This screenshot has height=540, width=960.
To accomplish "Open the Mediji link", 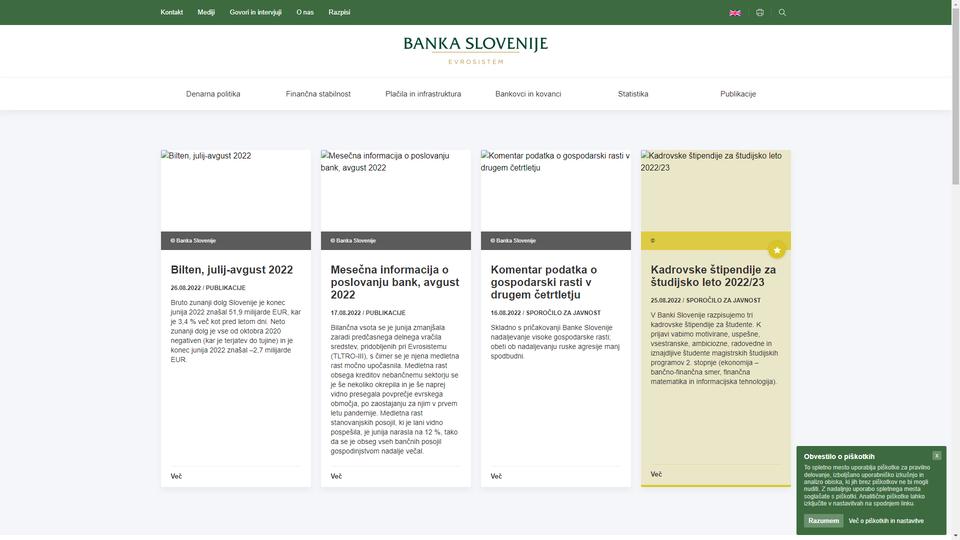I will click(206, 12).
